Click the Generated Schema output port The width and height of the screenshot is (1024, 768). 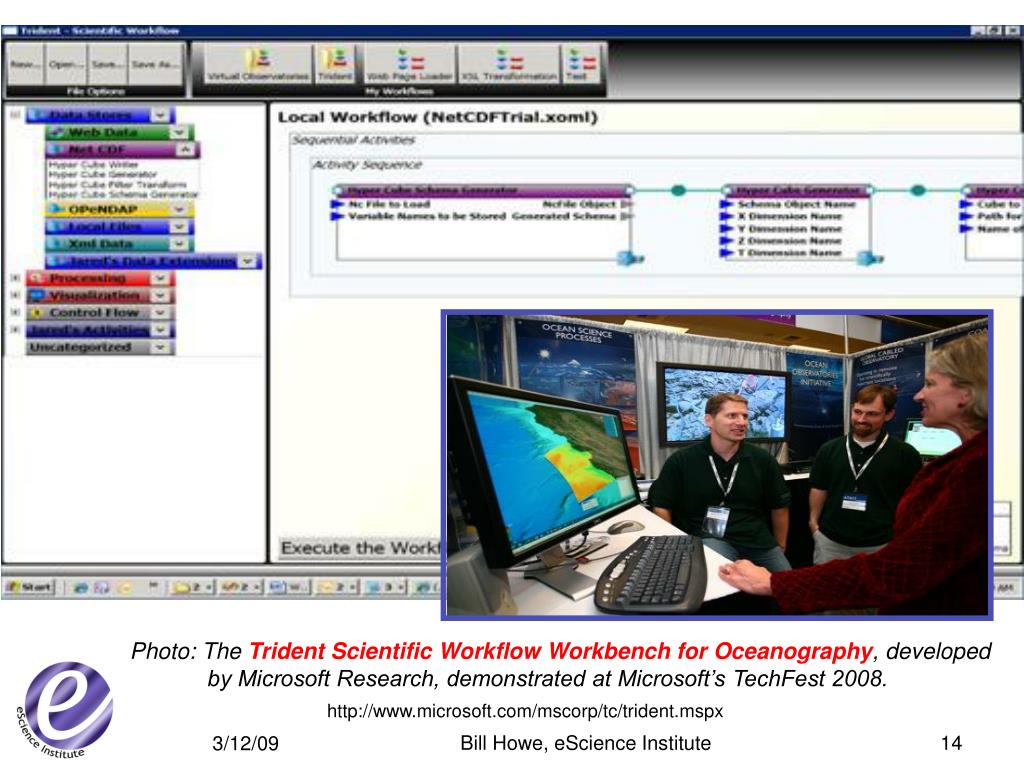627,216
